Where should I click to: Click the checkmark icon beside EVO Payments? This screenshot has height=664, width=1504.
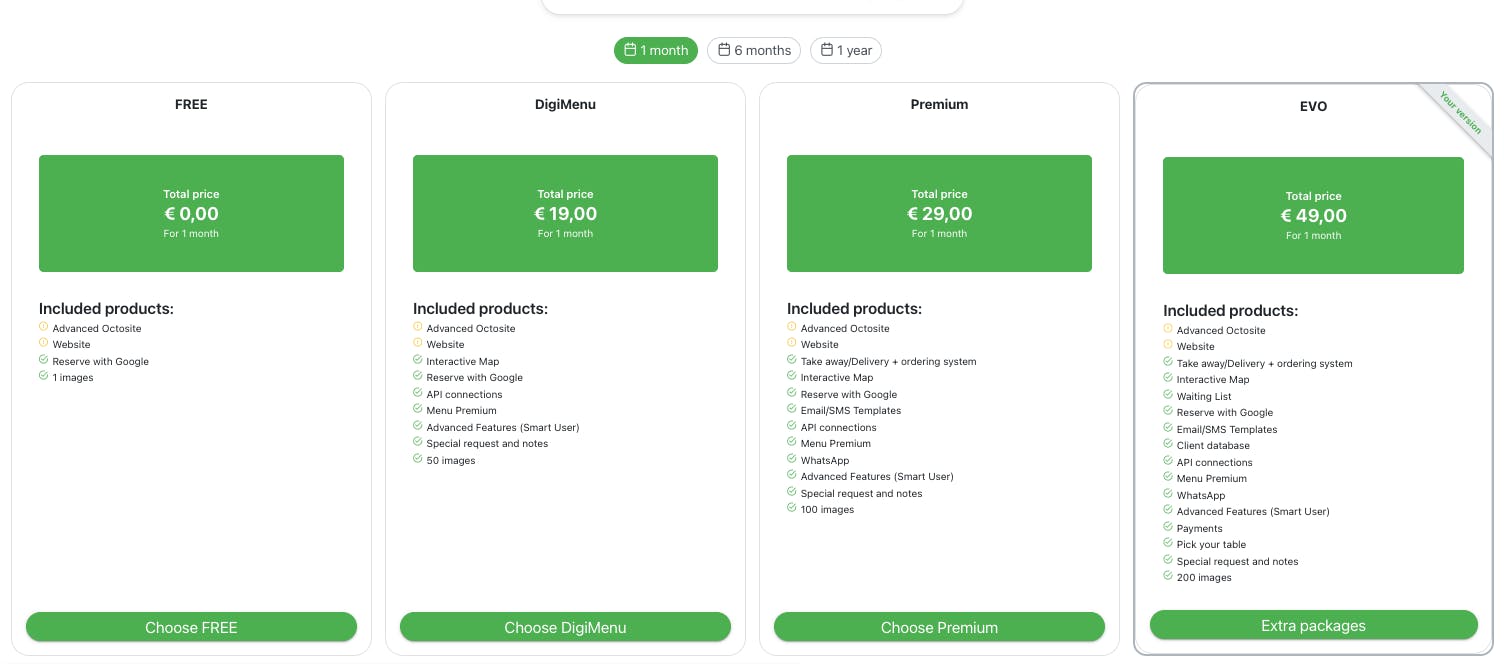point(1167,527)
